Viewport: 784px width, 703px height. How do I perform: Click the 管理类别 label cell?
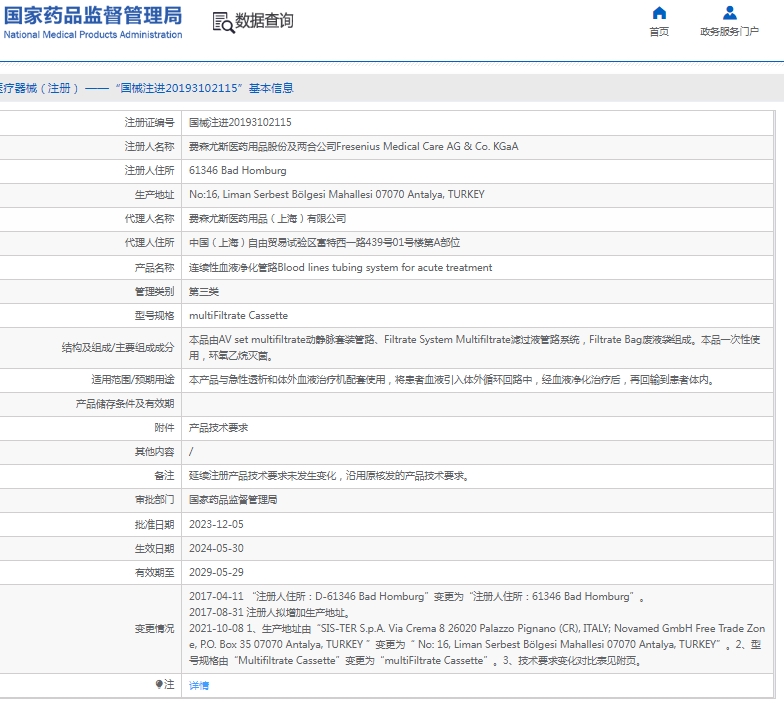[x=154, y=292]
